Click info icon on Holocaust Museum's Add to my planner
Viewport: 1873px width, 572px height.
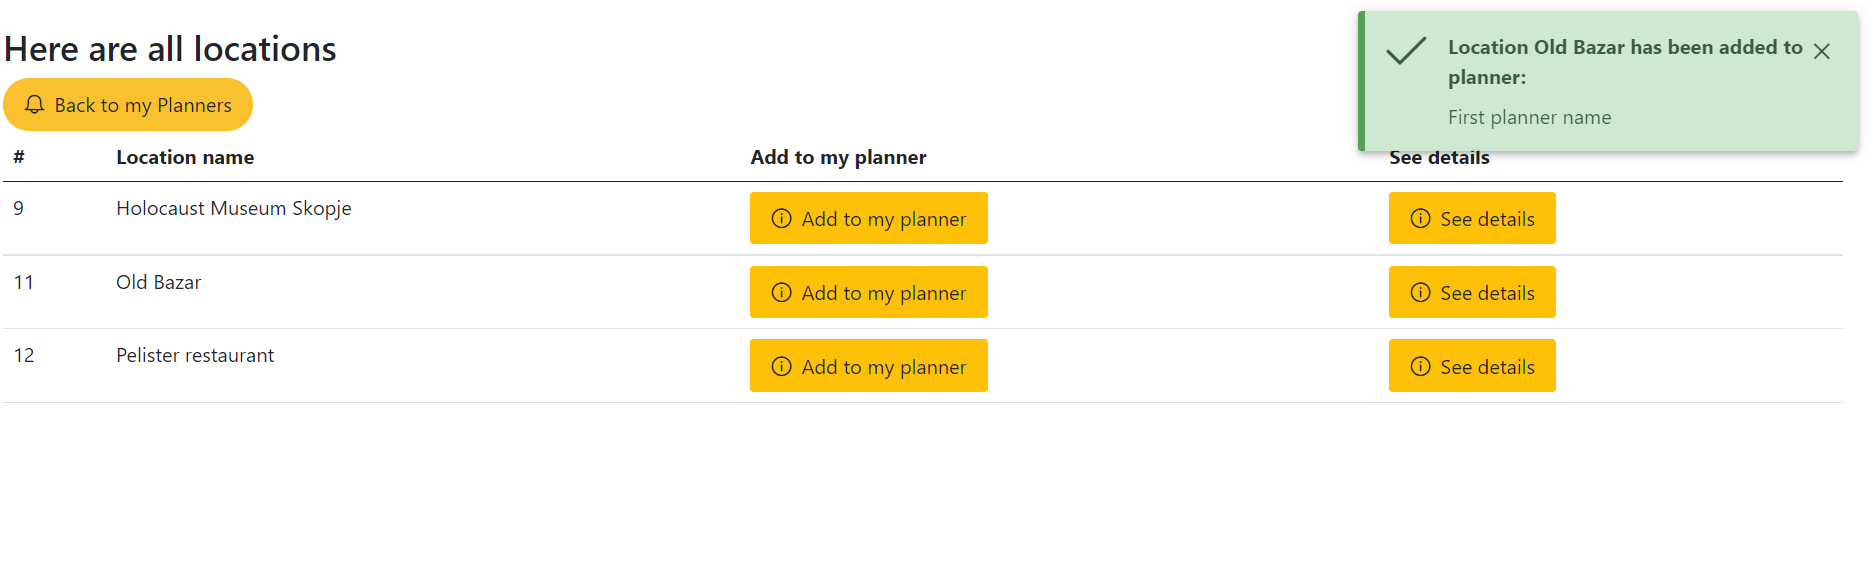[x=782, y=219]
